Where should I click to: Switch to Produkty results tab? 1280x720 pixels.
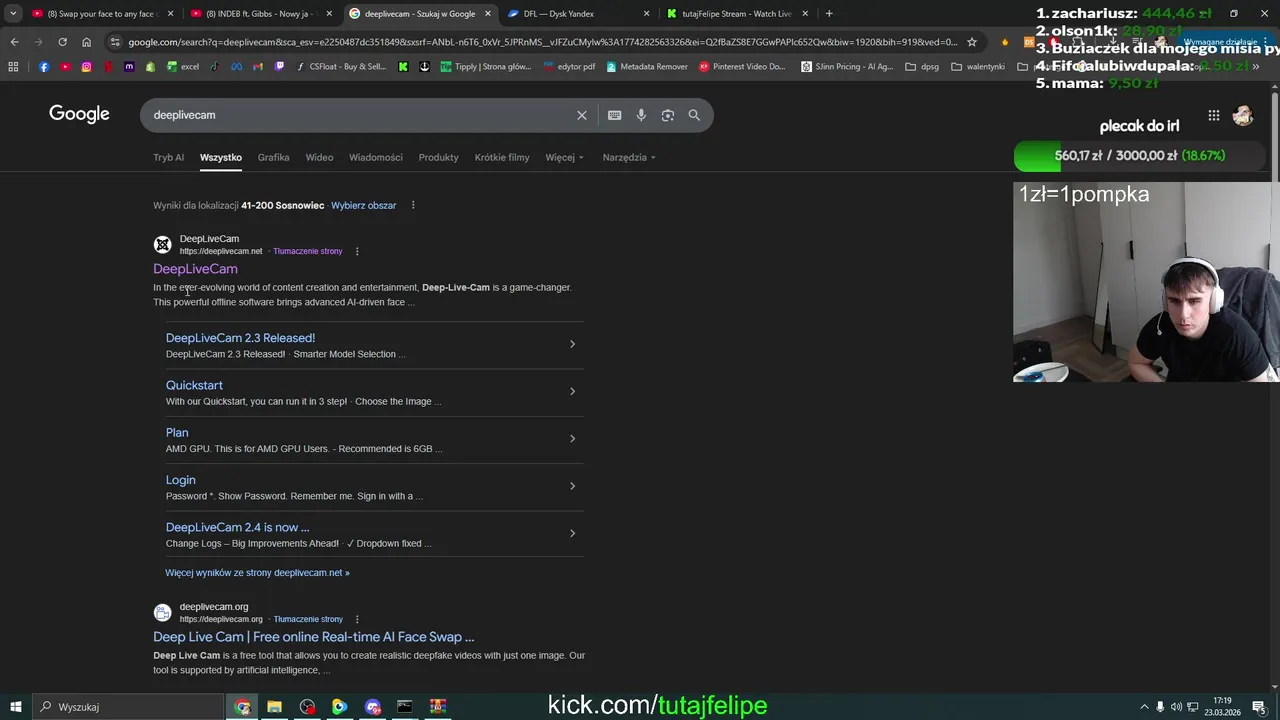[x=438, y=157]
